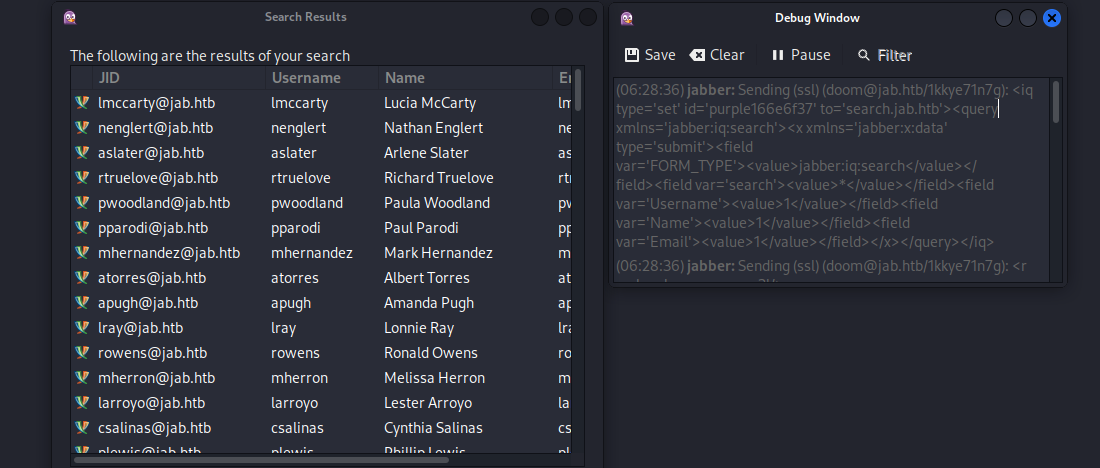This screenshot has width=1100, height=468.
Task: Sort results by the Username column header
Action: coord(322,78)
